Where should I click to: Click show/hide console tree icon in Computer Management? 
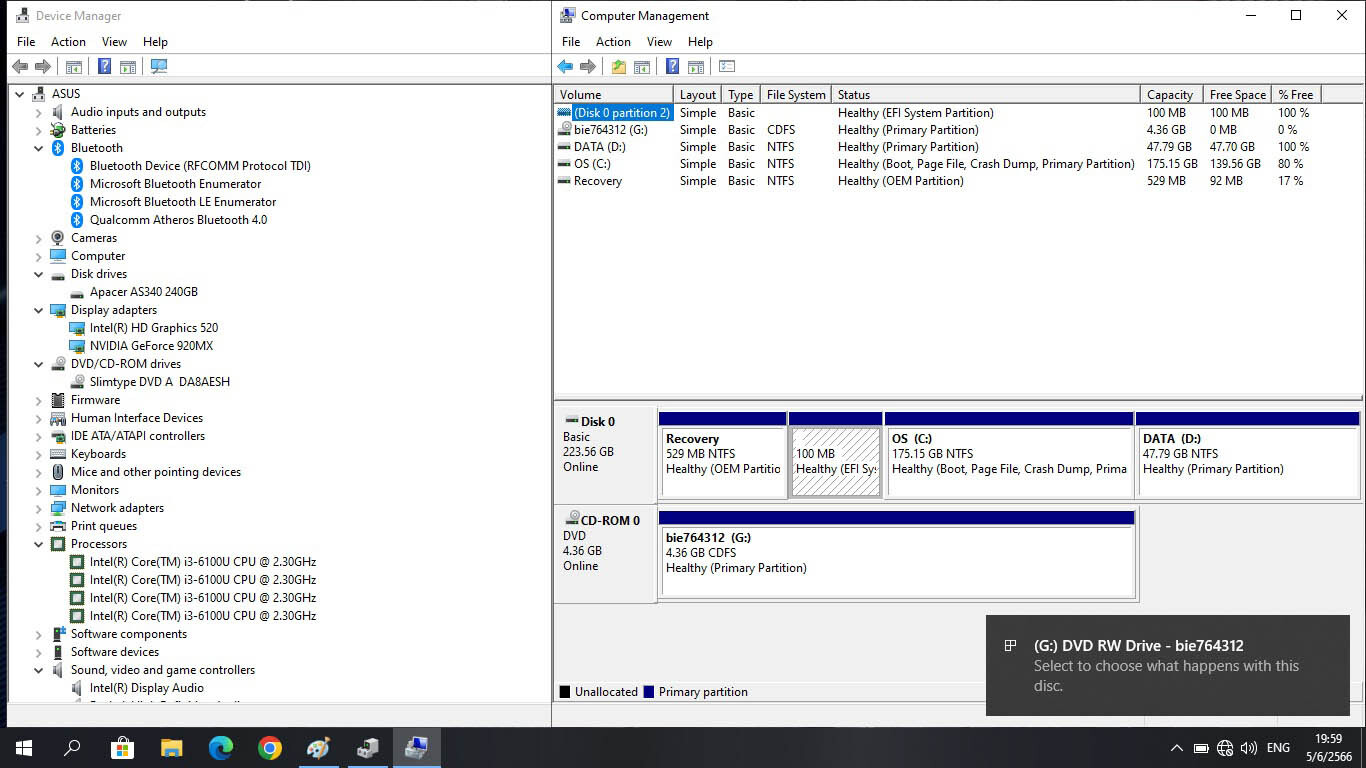[x=642, y=67]
